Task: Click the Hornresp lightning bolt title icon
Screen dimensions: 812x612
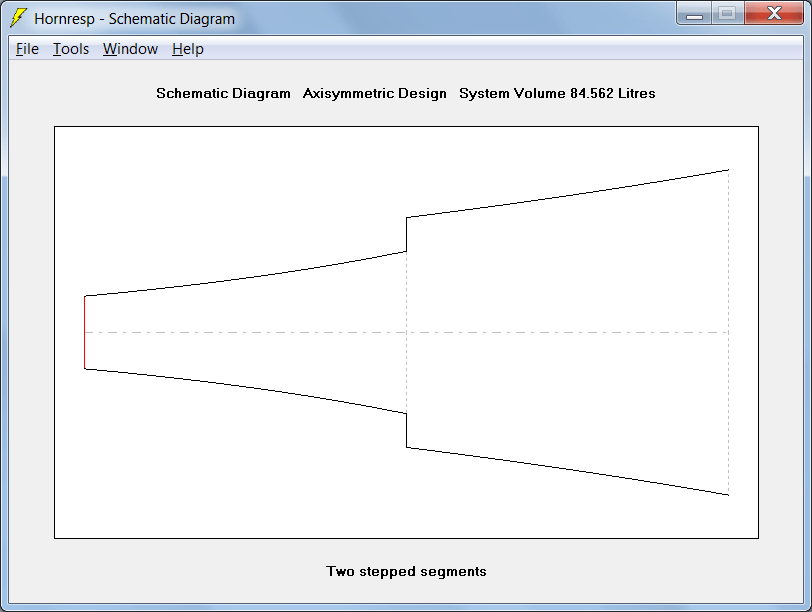Action: click(x=19, y=18)
